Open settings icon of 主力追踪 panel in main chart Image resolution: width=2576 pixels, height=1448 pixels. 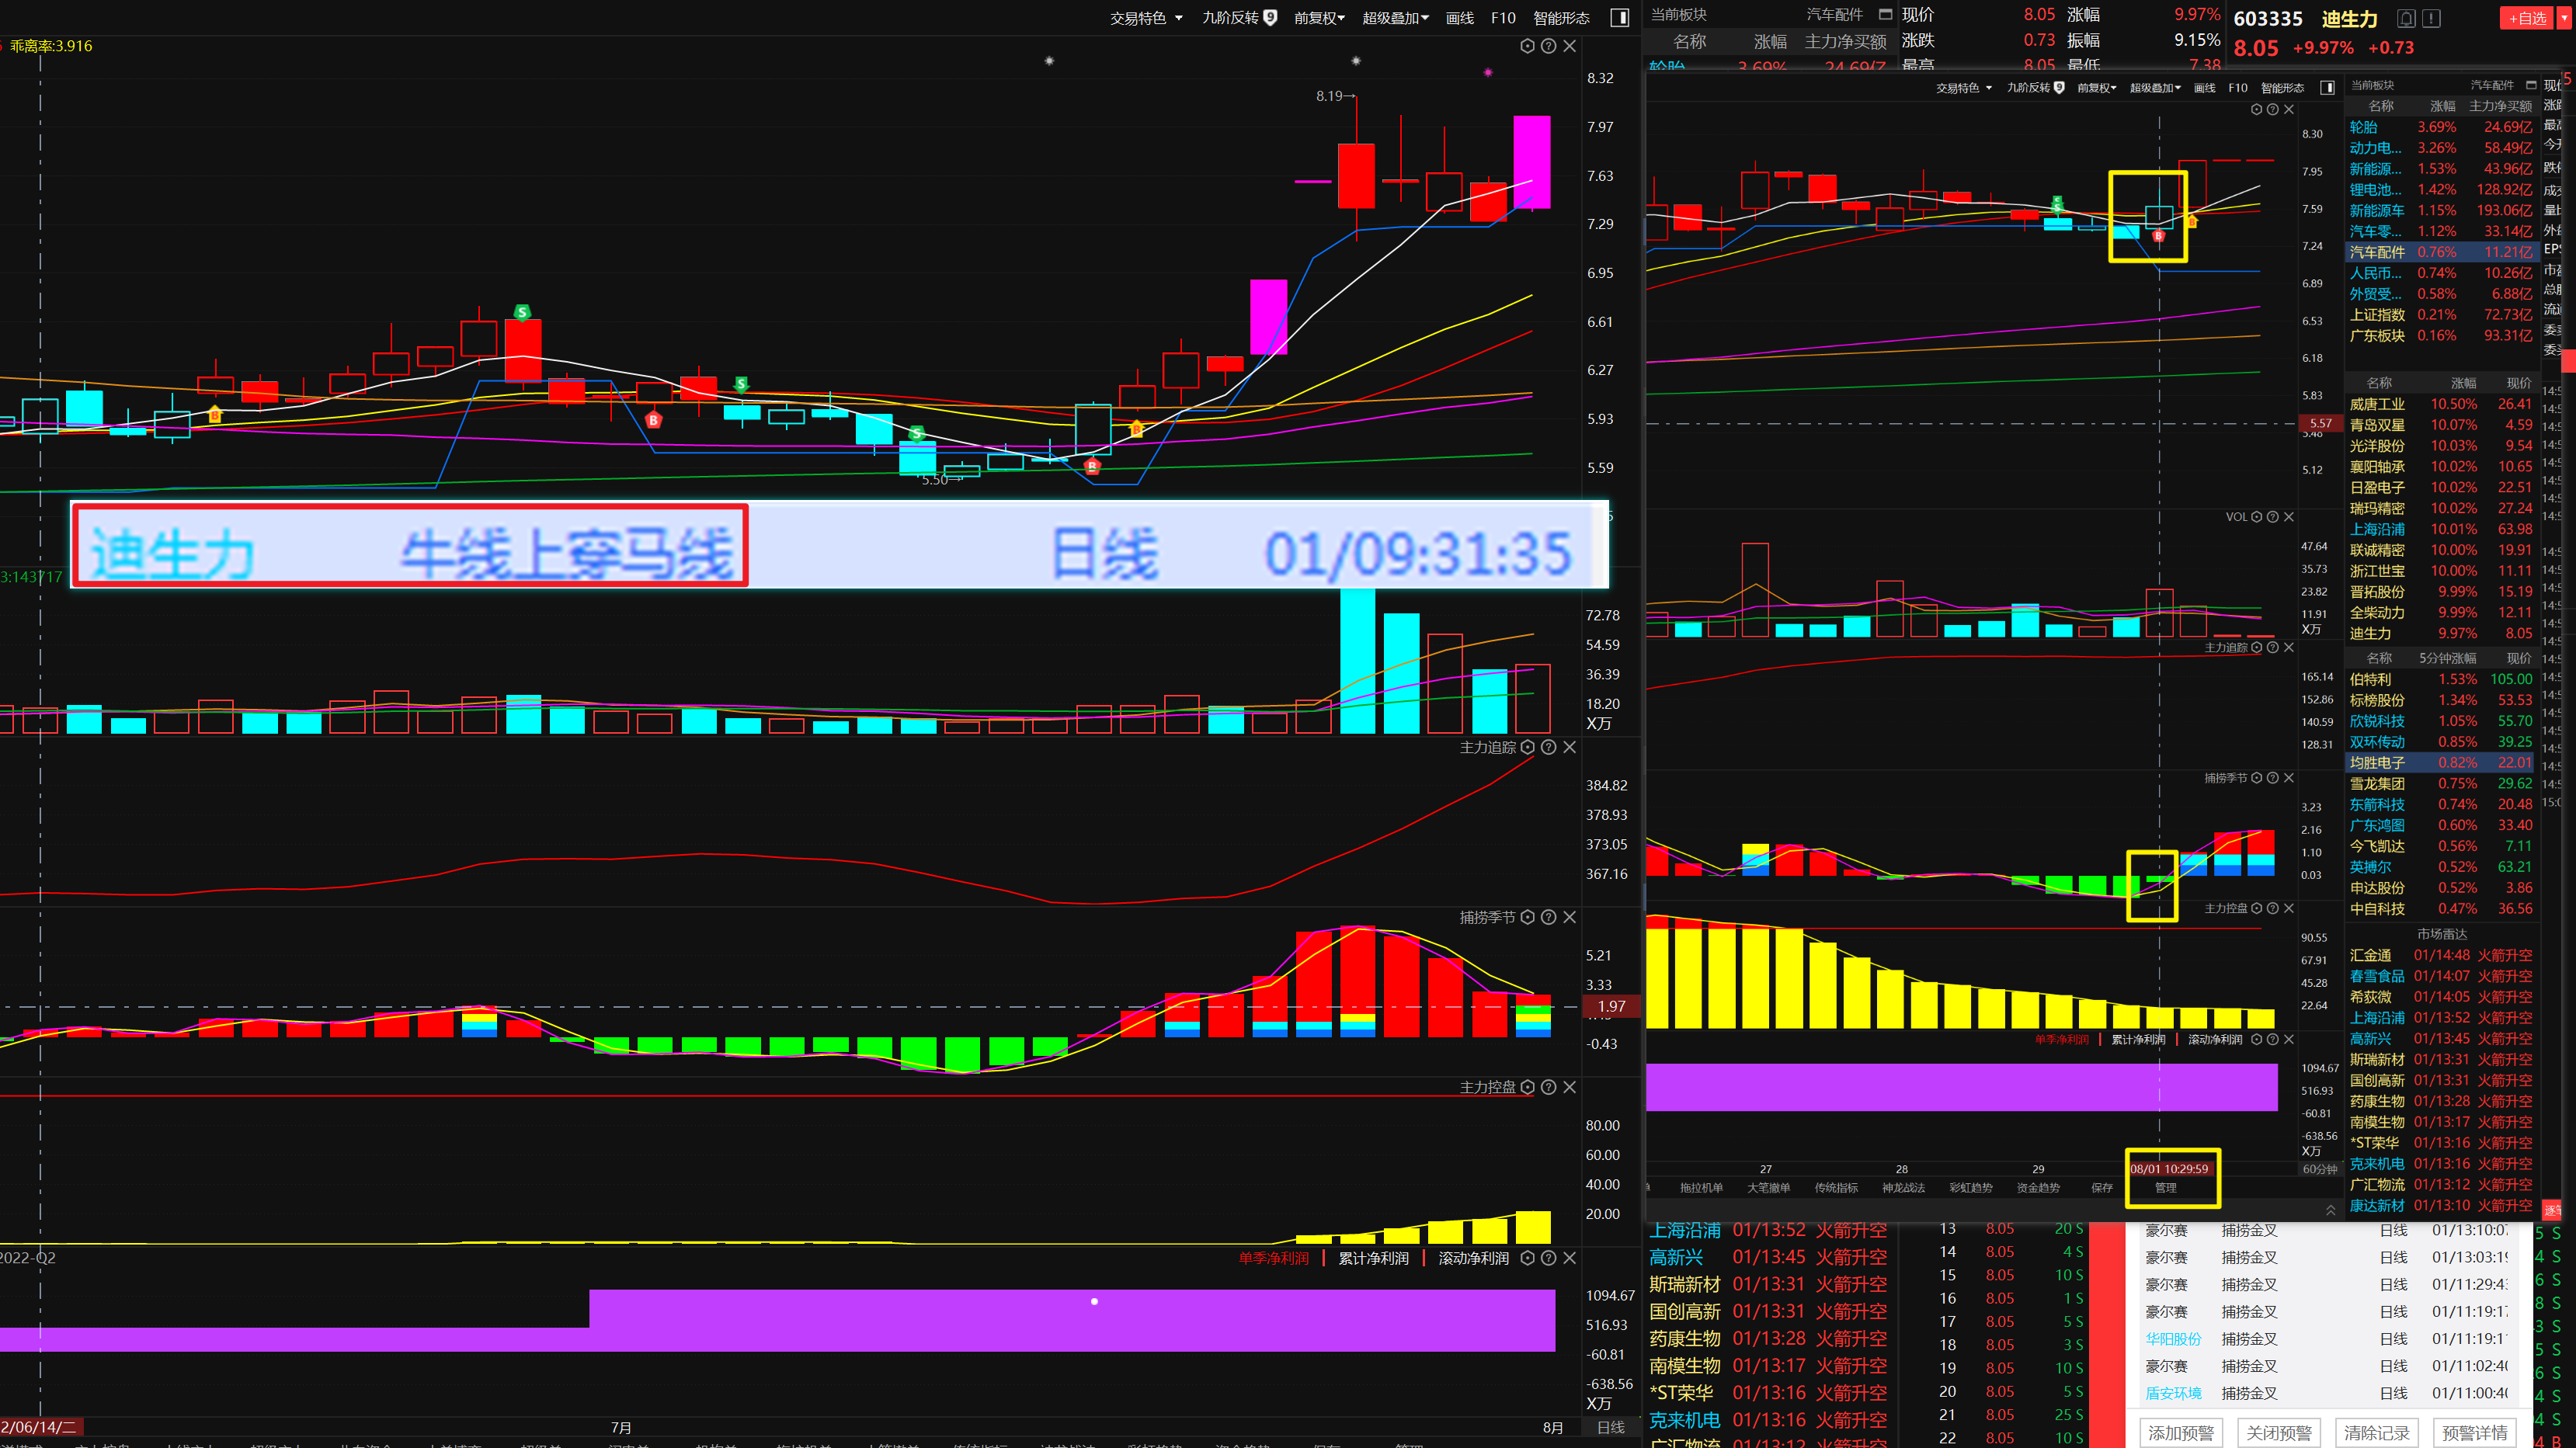(1527, 747)
